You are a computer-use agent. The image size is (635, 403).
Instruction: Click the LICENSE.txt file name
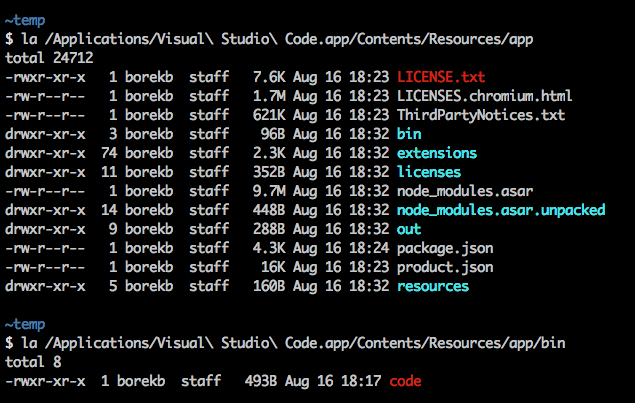(441, 77)
